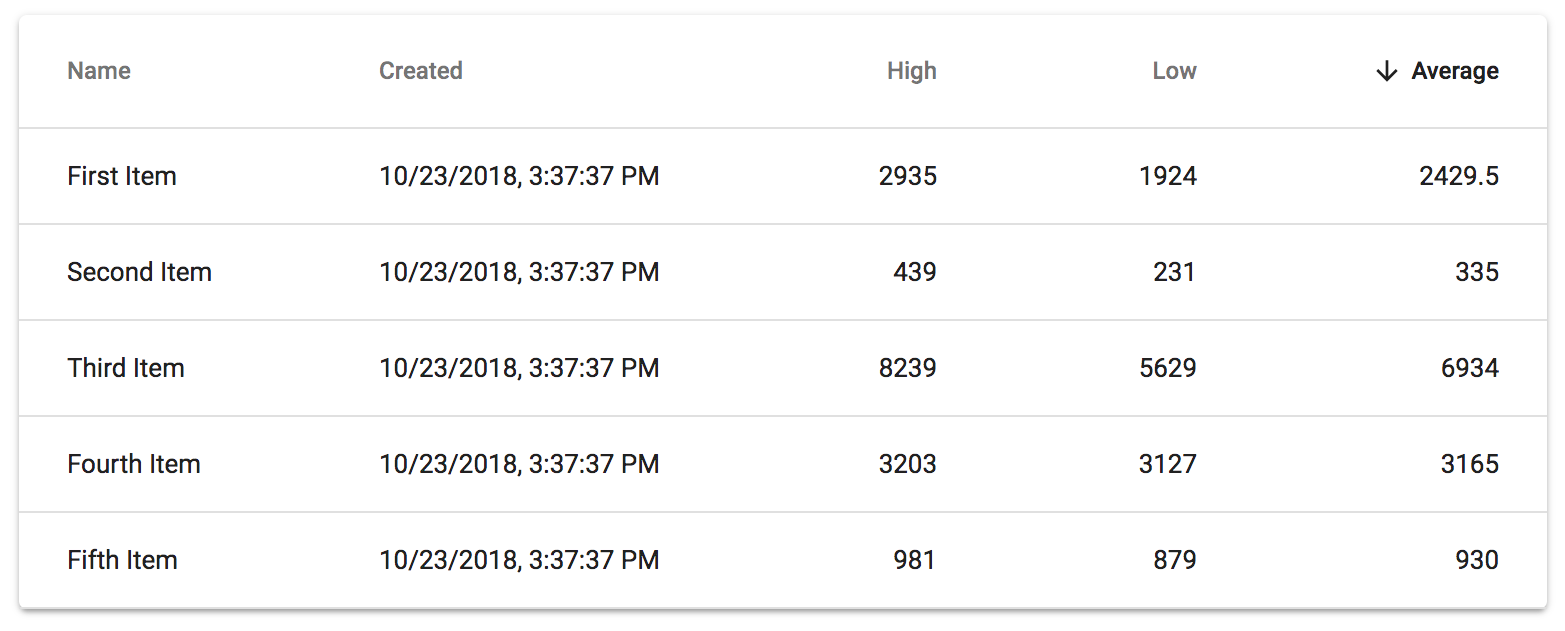1565x631 pixels.
Task: Sort table by Average column header
Action: (x=1454, y=71)
